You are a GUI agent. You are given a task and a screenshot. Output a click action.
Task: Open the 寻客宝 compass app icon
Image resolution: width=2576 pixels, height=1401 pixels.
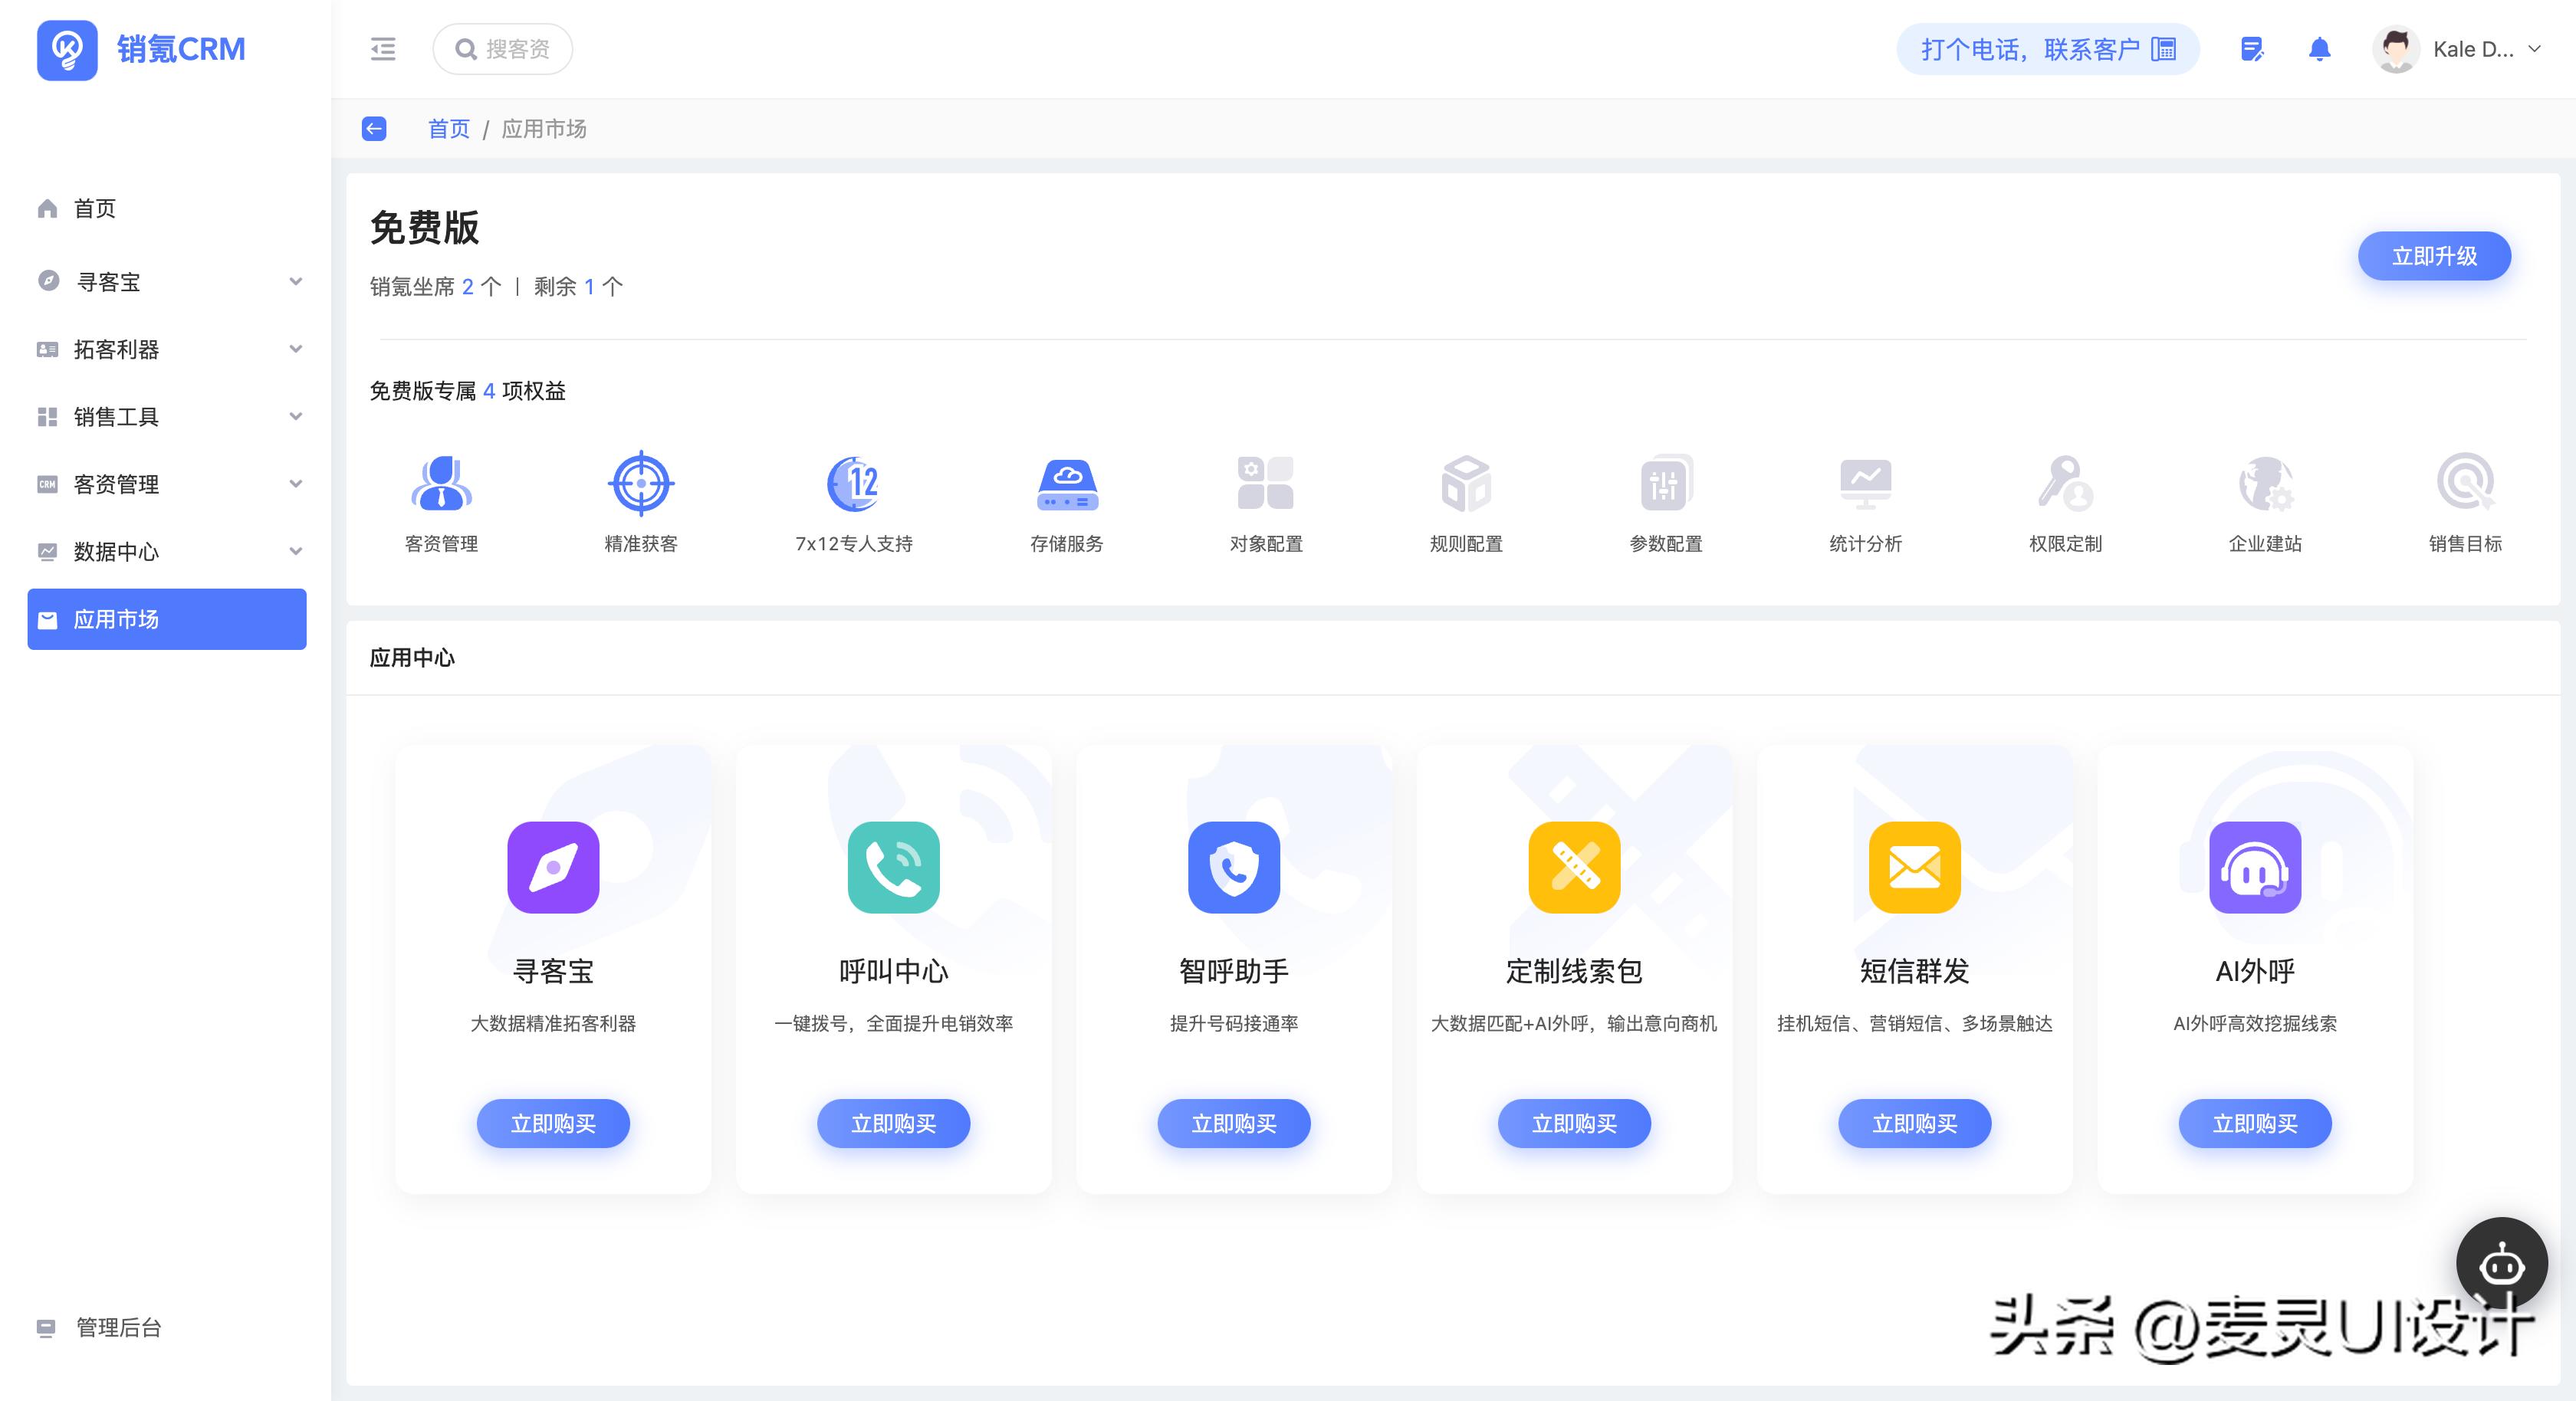pyautogui.click(x=553, y=868)
